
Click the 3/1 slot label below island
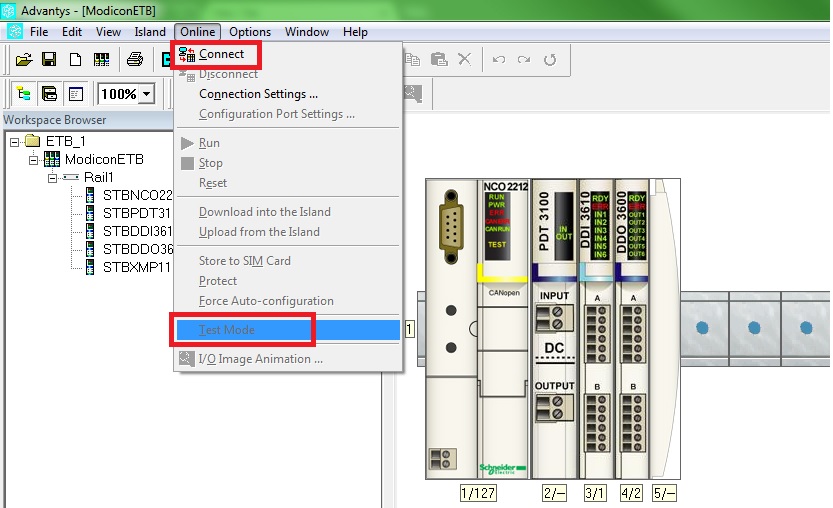click(x=594, y=493)
